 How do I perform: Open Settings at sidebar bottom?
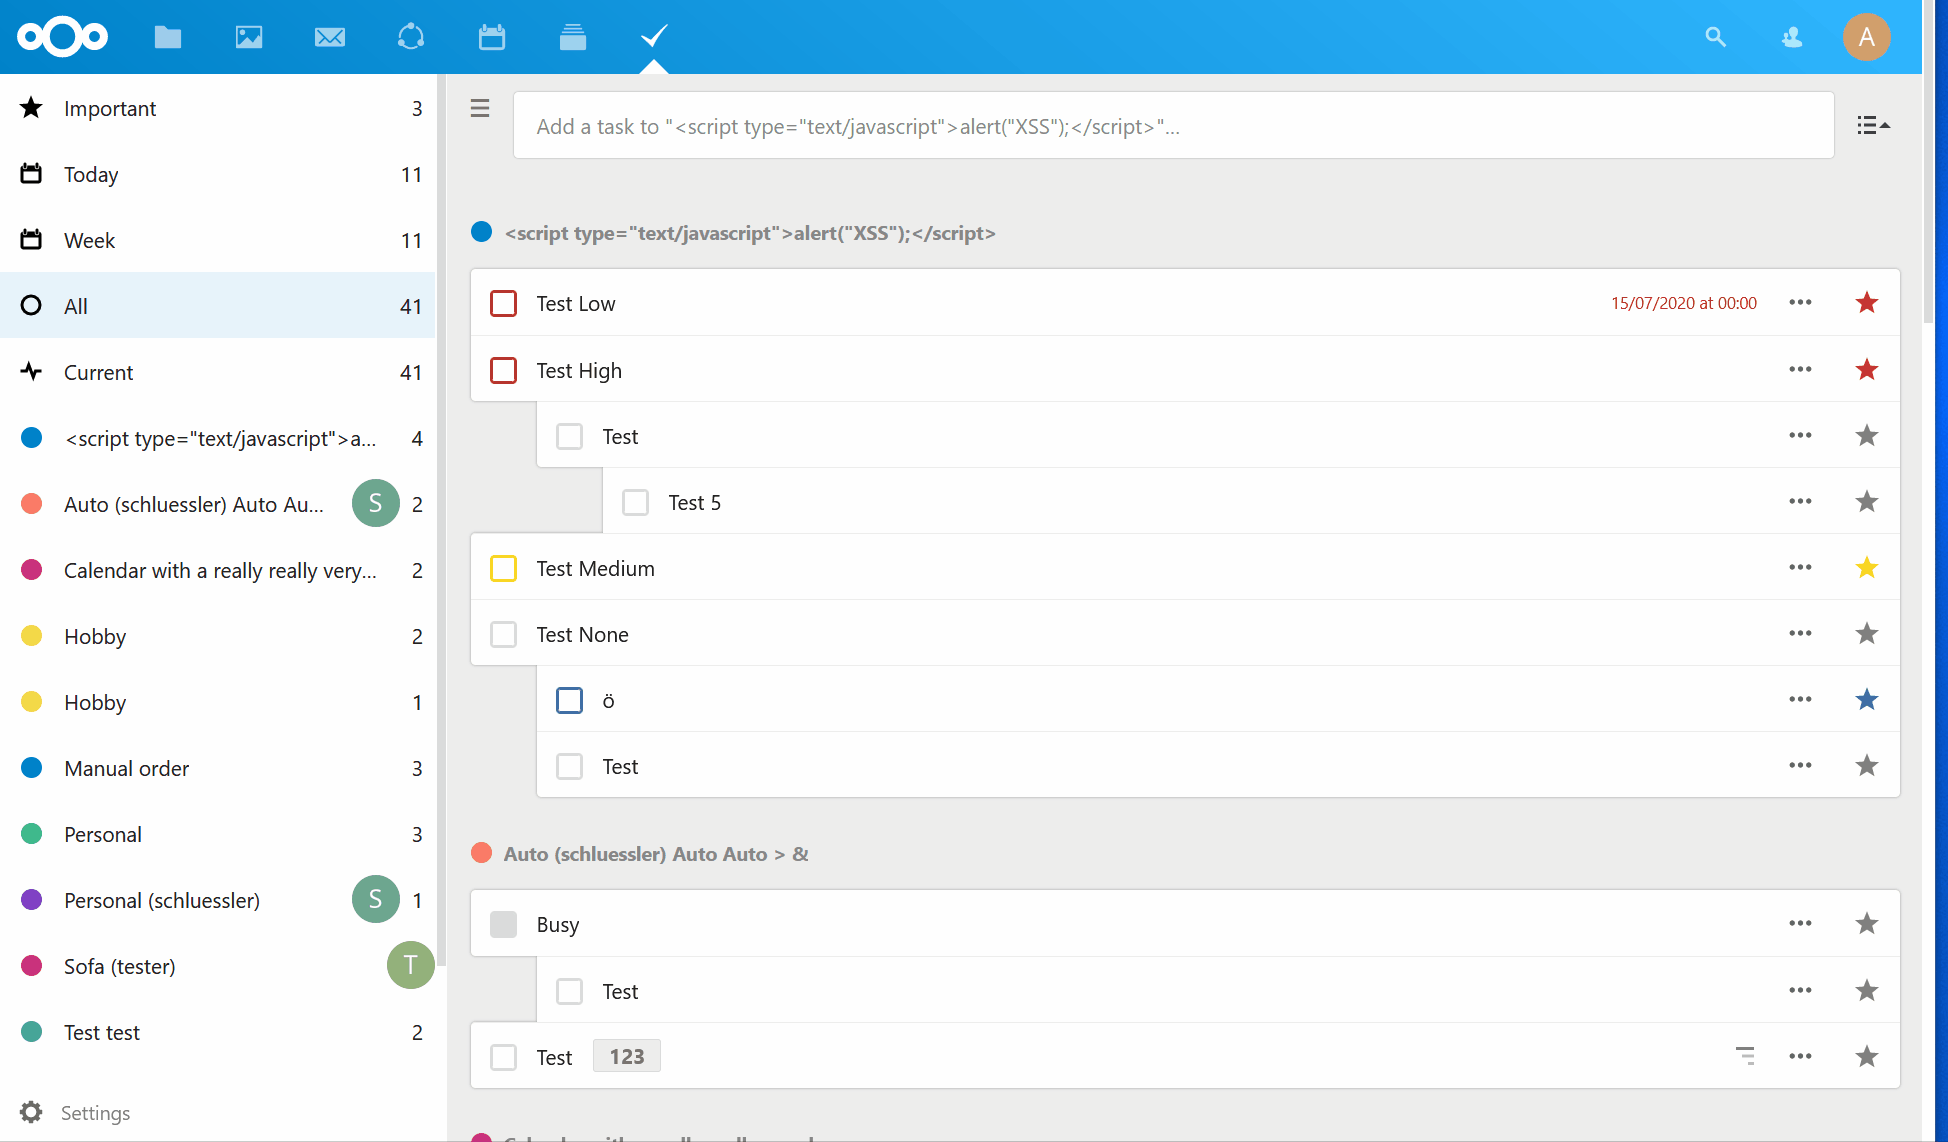94,1112
